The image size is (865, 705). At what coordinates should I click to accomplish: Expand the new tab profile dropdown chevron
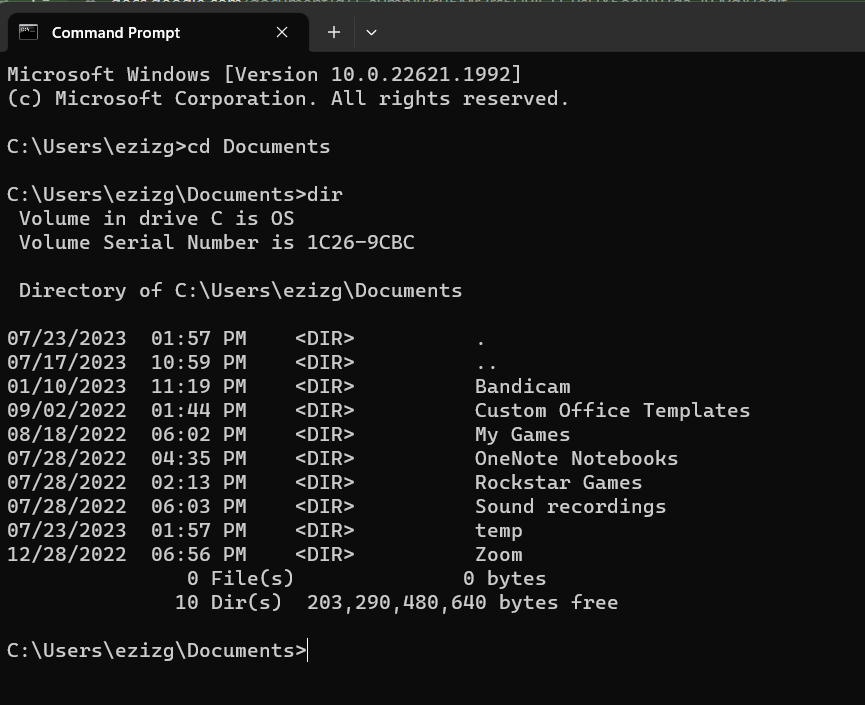coord(371,32)
